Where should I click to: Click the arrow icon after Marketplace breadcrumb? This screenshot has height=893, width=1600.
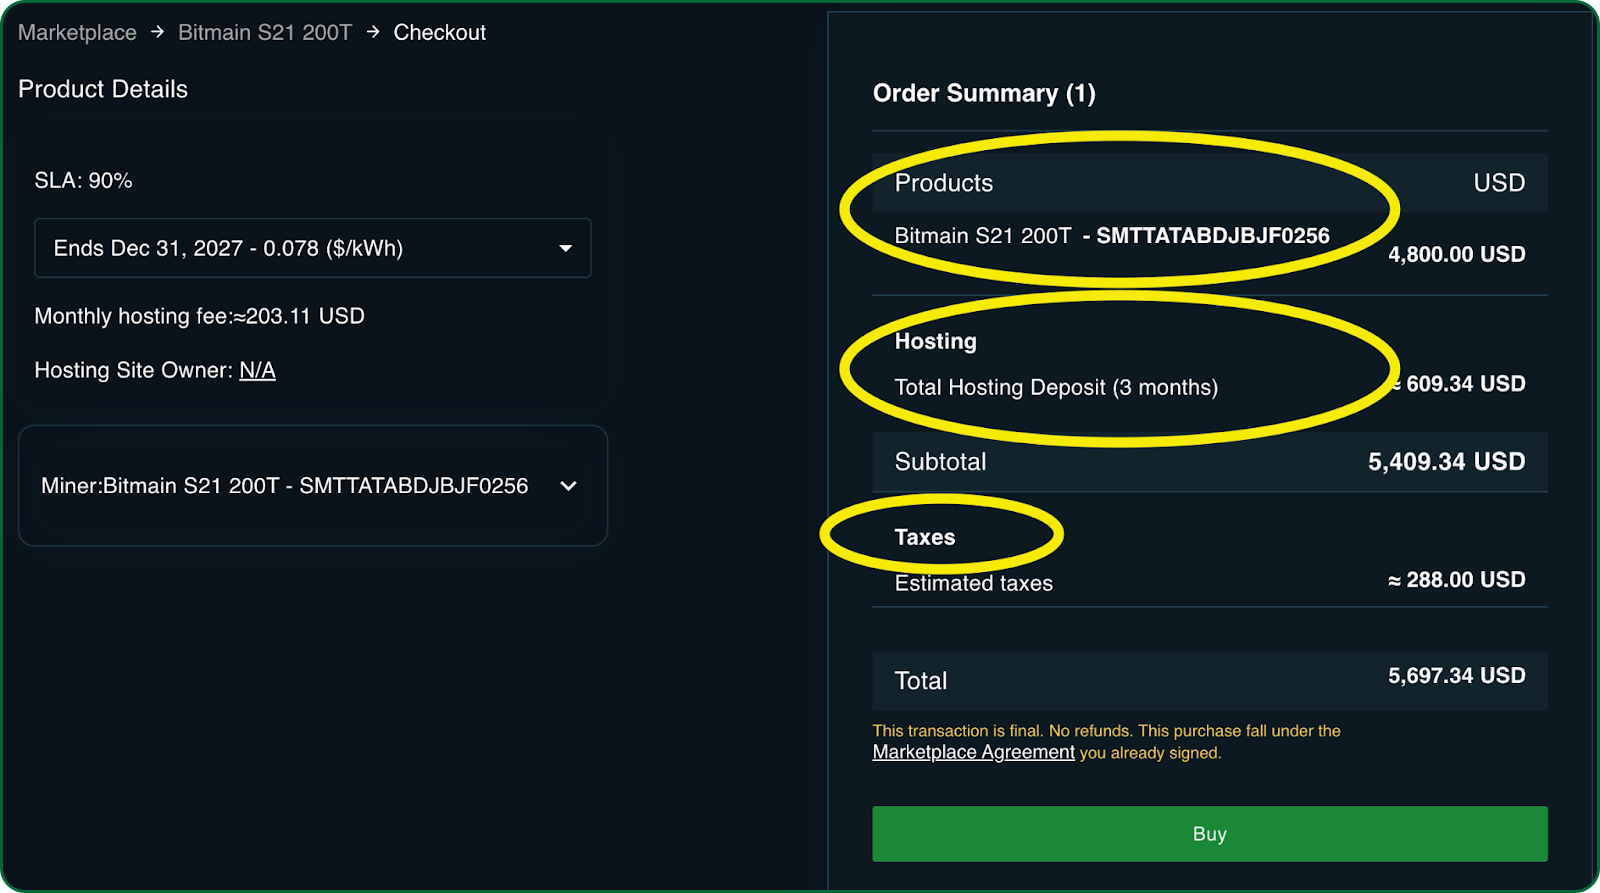pos(157,32)
